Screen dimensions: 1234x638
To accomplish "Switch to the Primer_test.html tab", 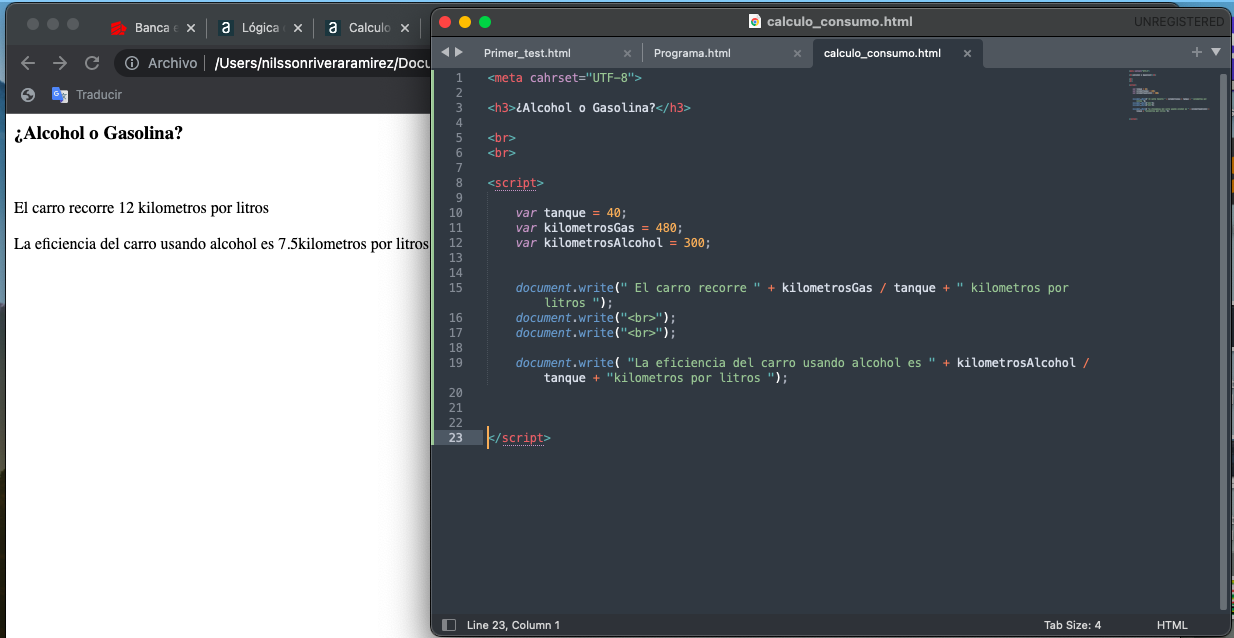I will tap(527, 54).
